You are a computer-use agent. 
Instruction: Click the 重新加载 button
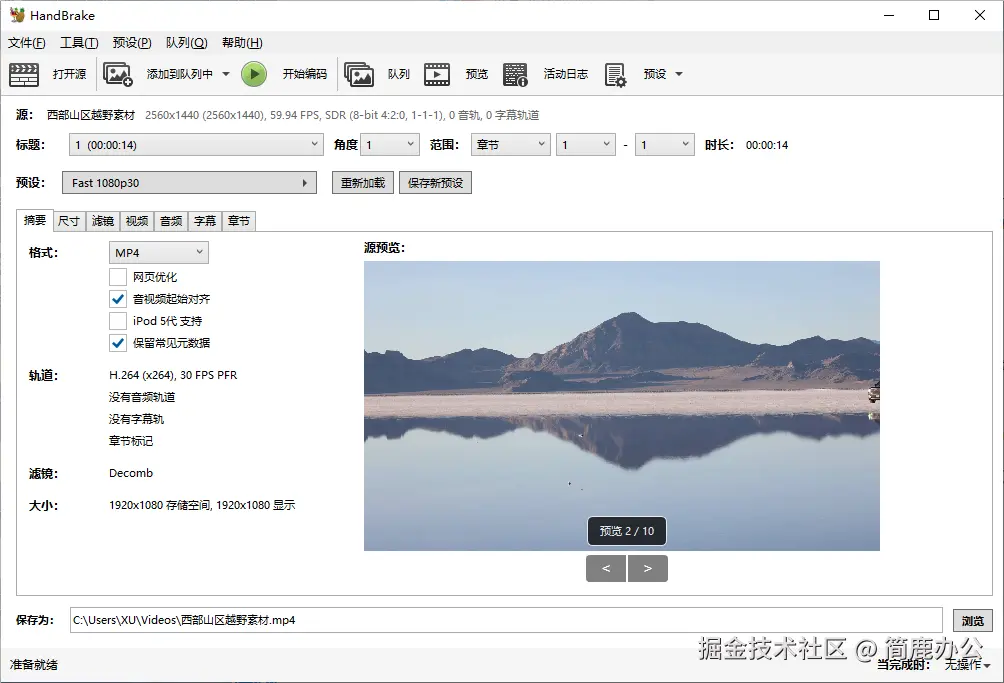coord(363,183)
